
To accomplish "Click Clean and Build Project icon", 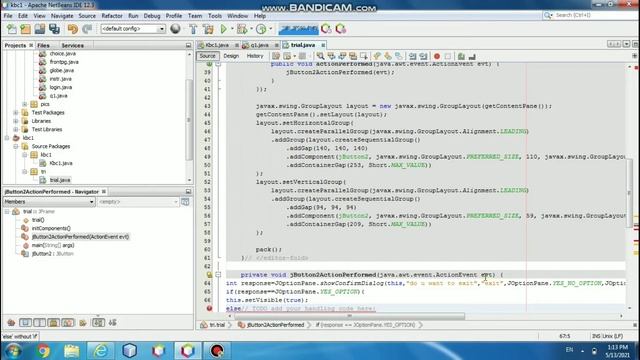I will click(208, 29).
